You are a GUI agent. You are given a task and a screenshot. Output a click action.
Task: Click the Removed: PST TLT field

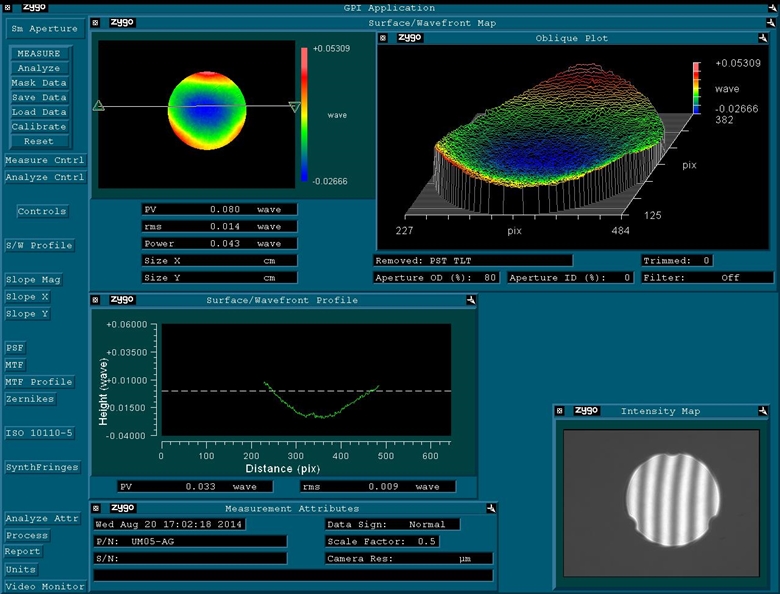pos(473,261)
